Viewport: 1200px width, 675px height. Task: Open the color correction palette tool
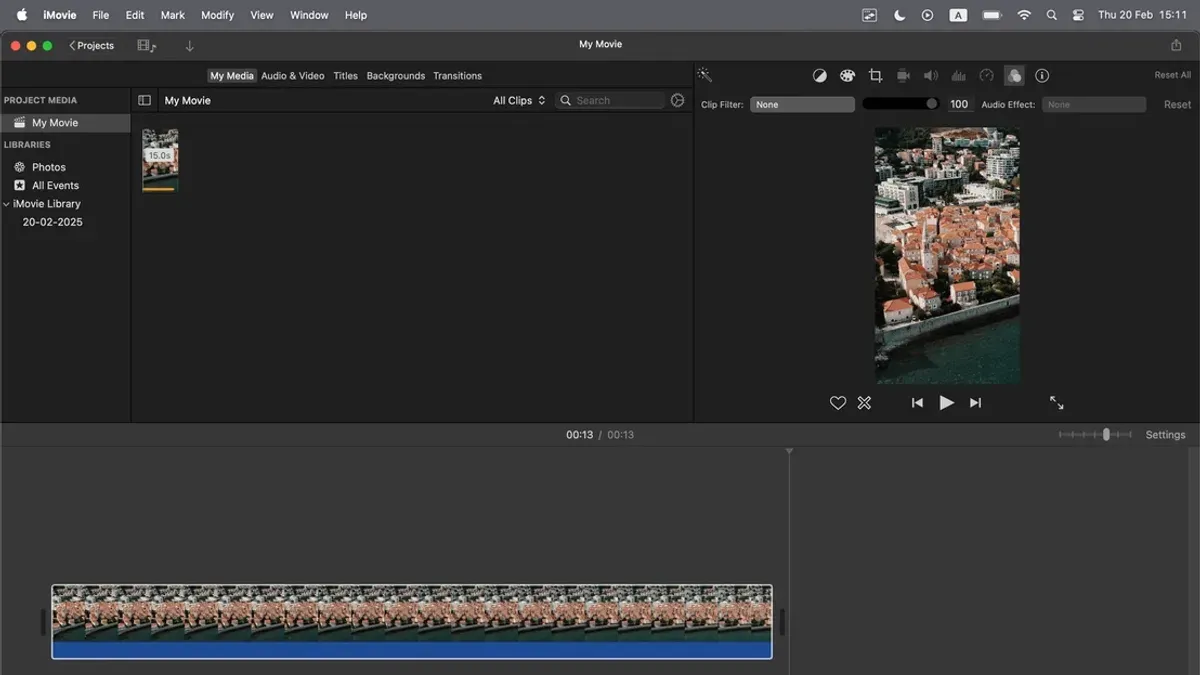[847, 76]
